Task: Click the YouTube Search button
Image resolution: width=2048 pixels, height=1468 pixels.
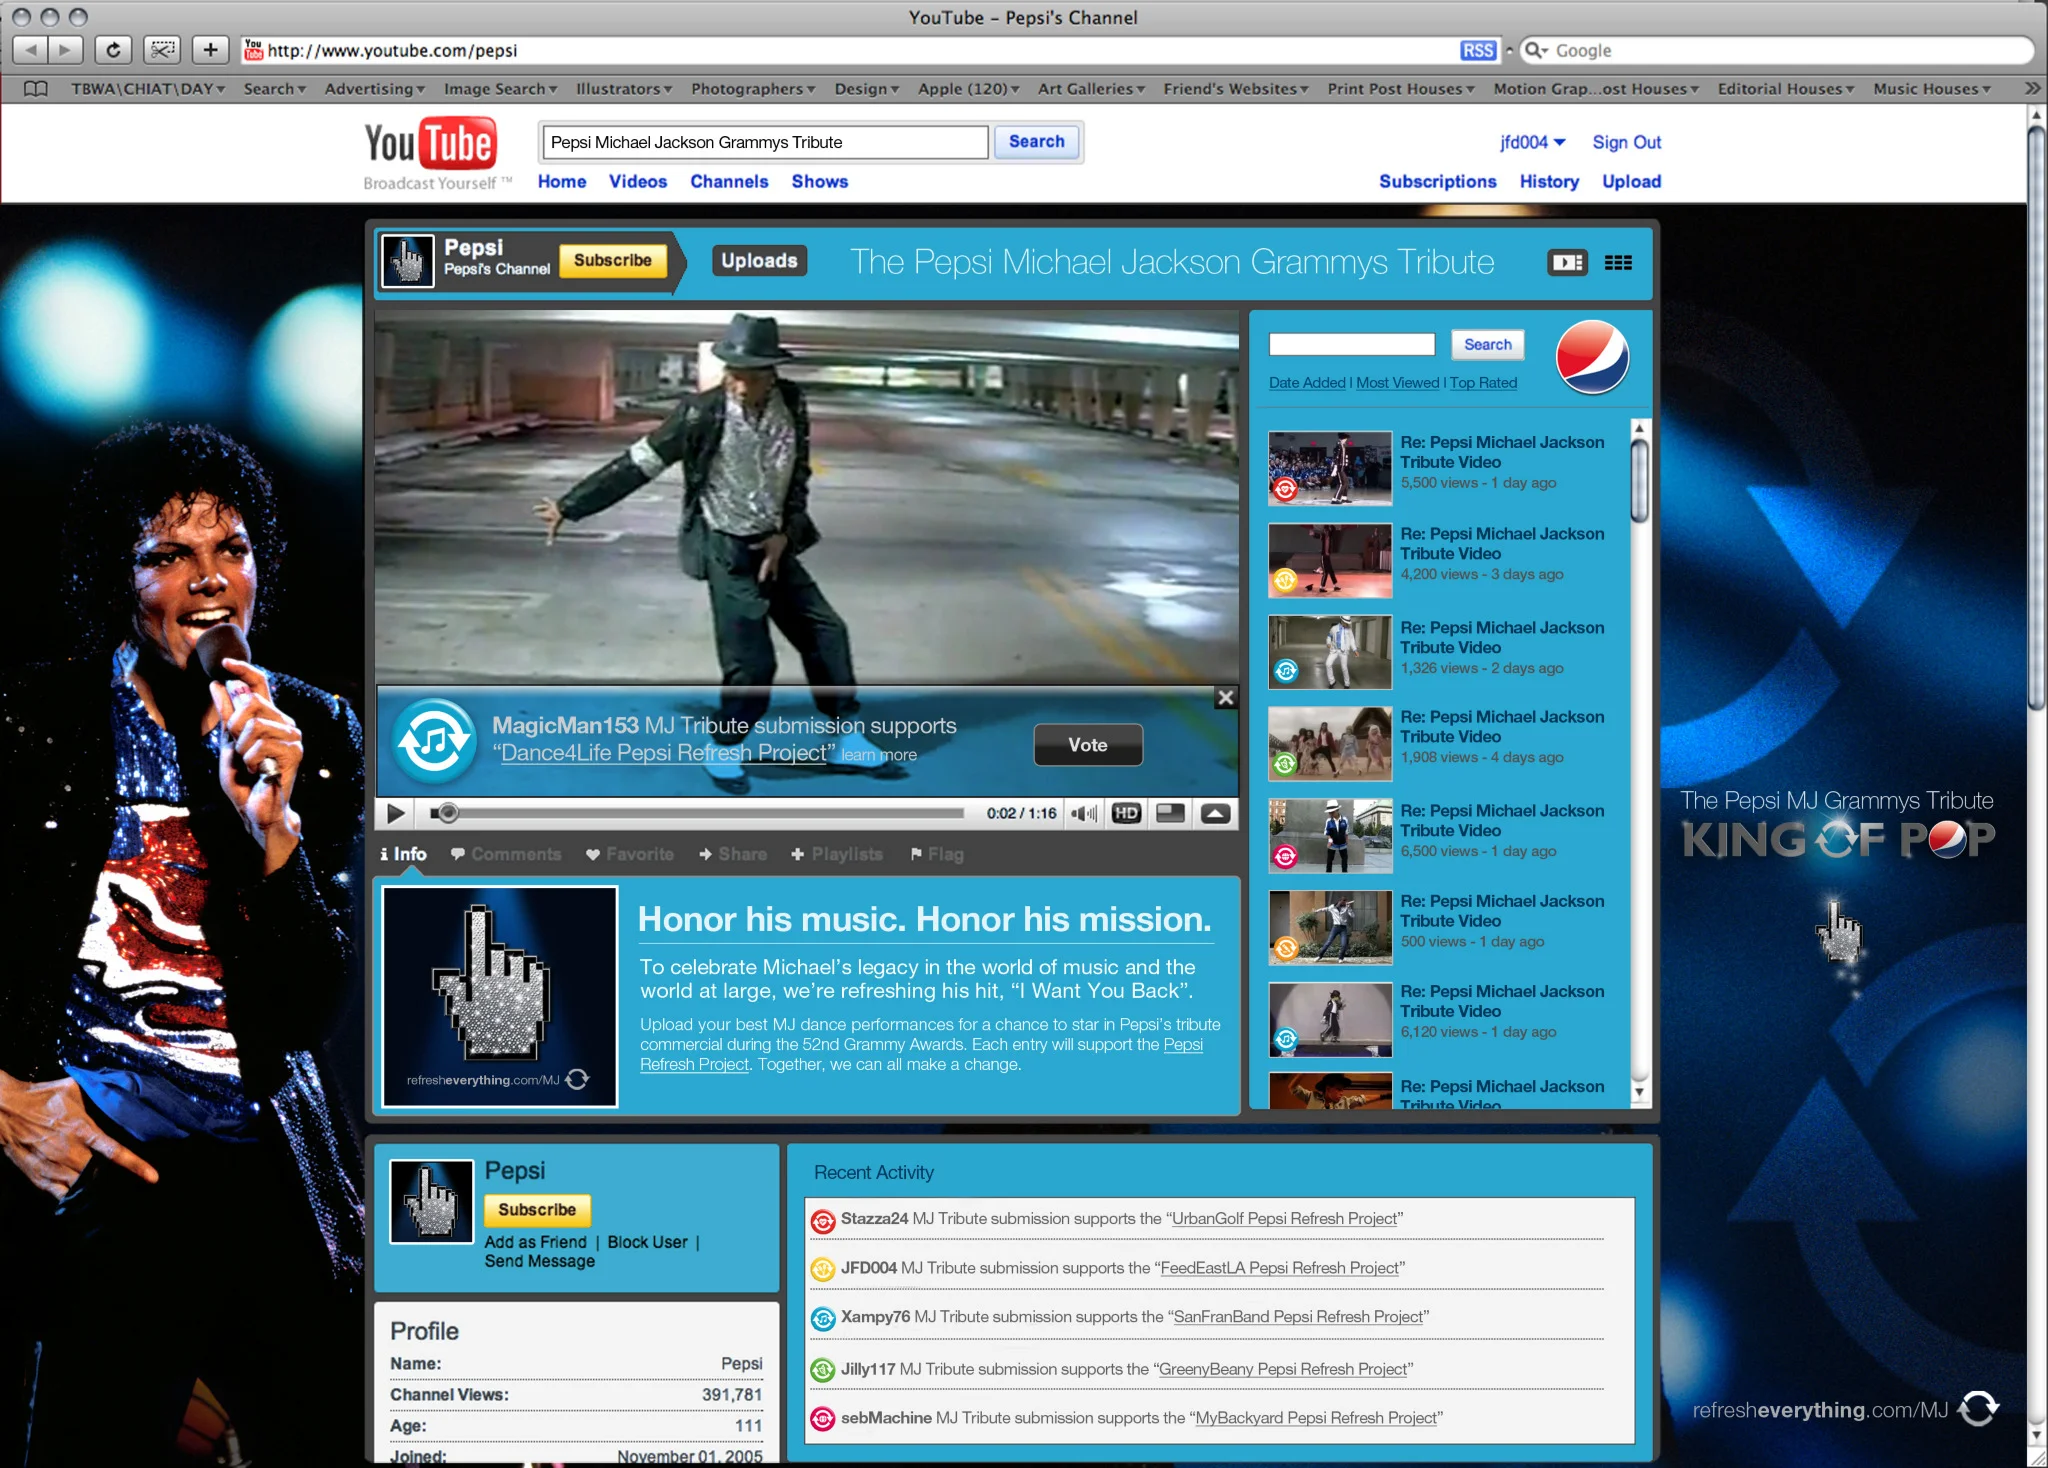Action: (x=1037, y=142)
